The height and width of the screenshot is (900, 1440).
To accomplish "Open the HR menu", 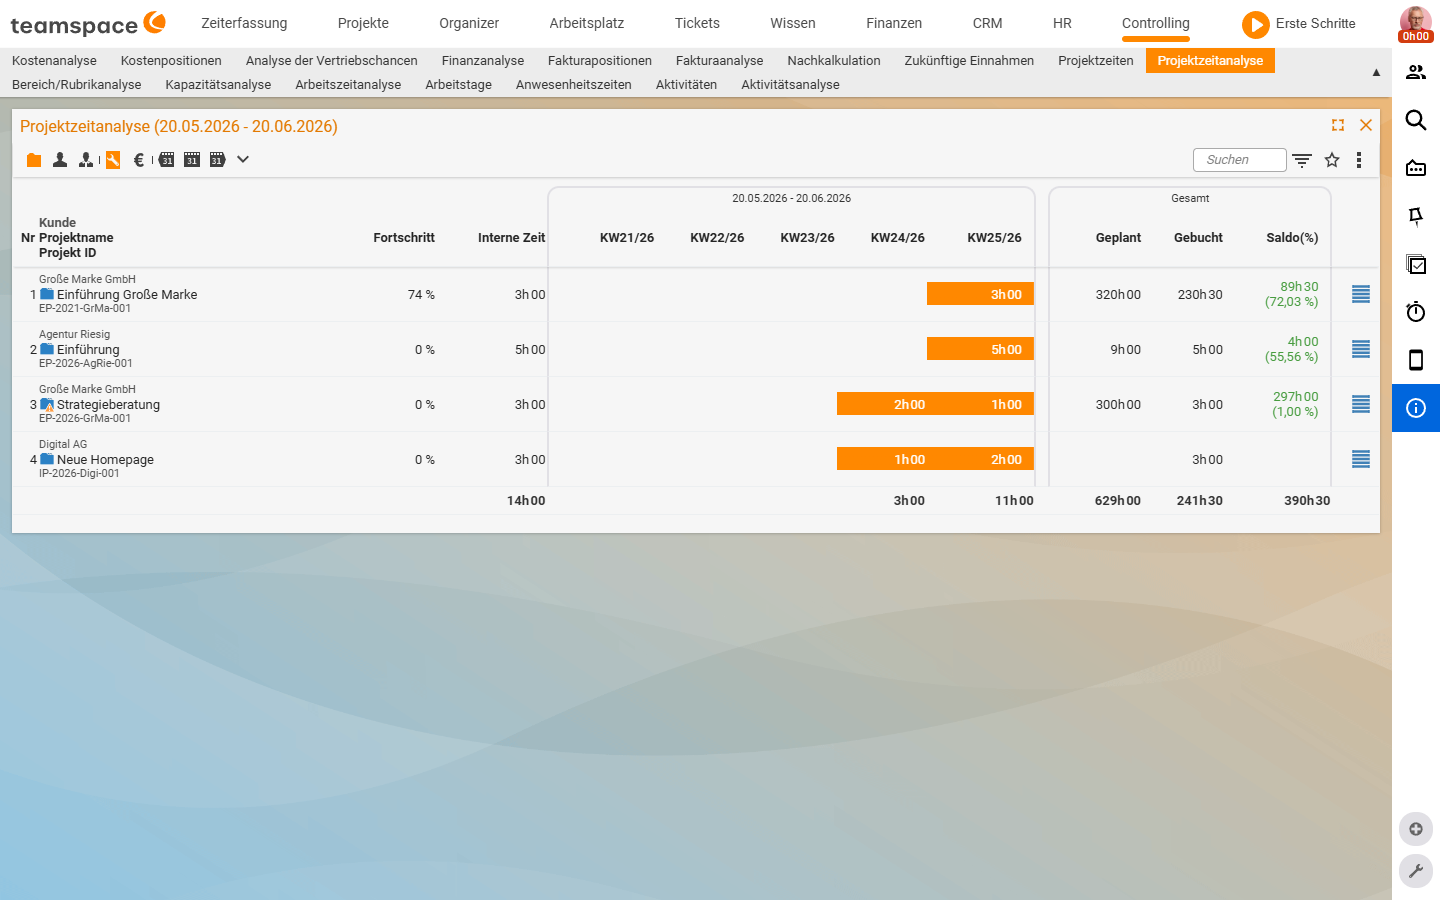I will [x=1062, y=23].
